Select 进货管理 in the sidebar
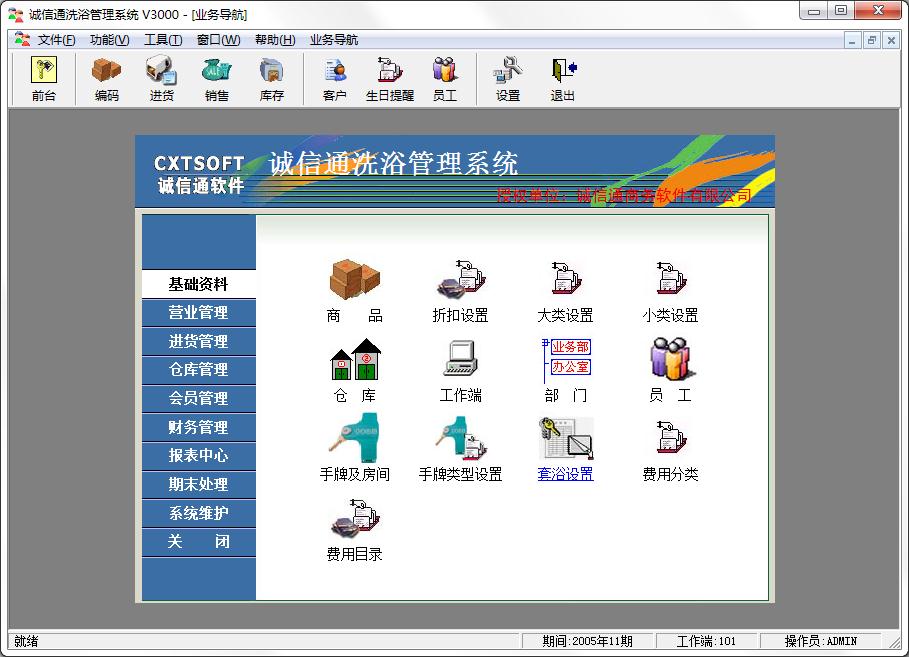 [x=198, y=341]
